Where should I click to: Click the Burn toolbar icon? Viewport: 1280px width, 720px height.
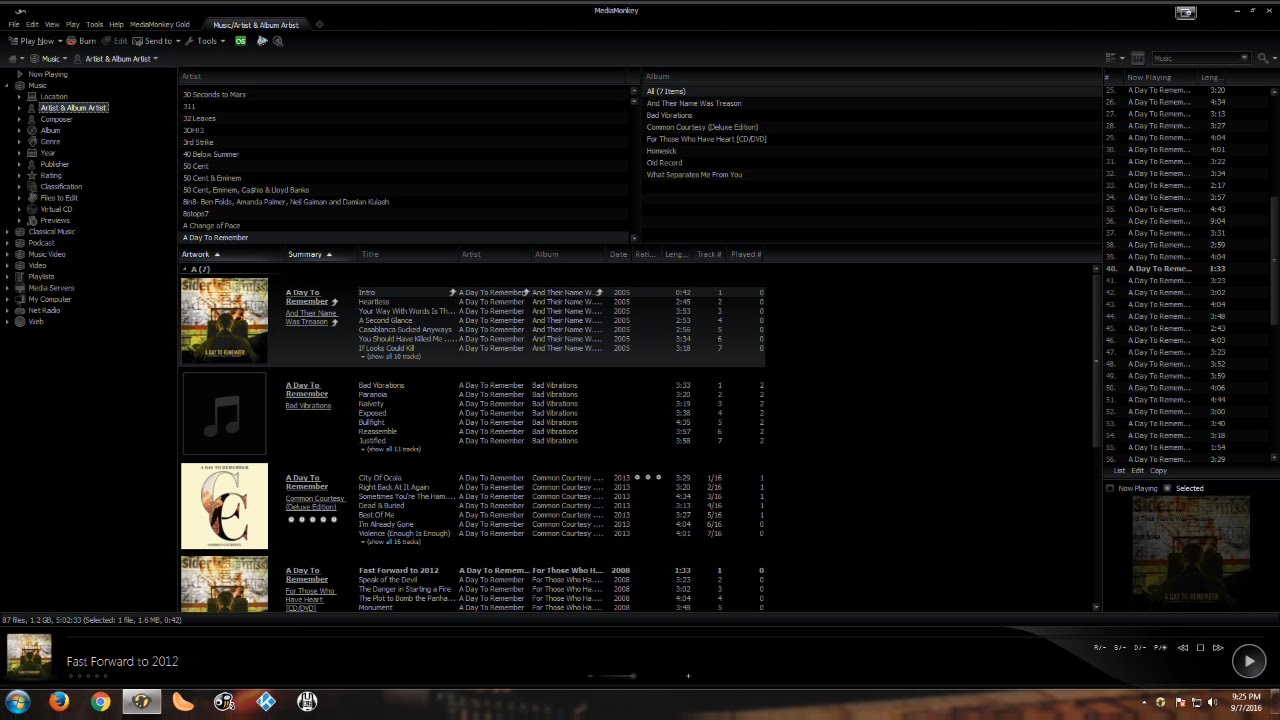[72, 41]
